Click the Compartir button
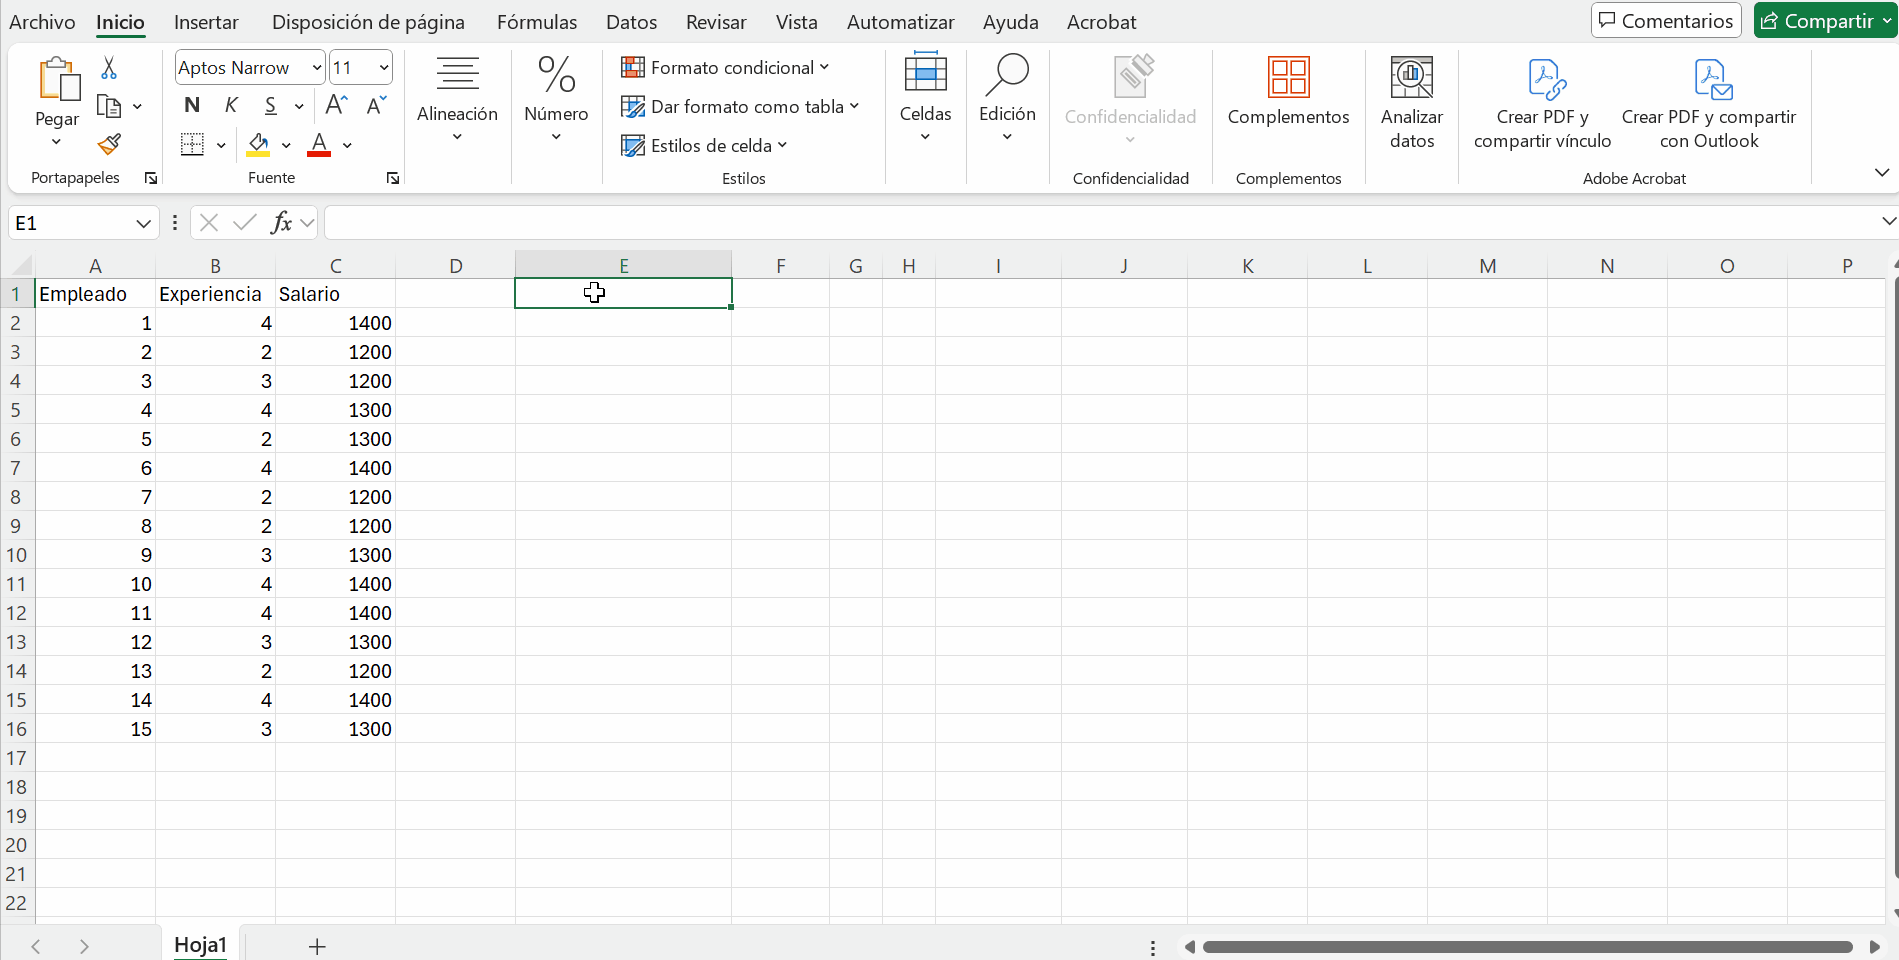Viewport: 1899px width, 960px height. tap(1817, 21)
